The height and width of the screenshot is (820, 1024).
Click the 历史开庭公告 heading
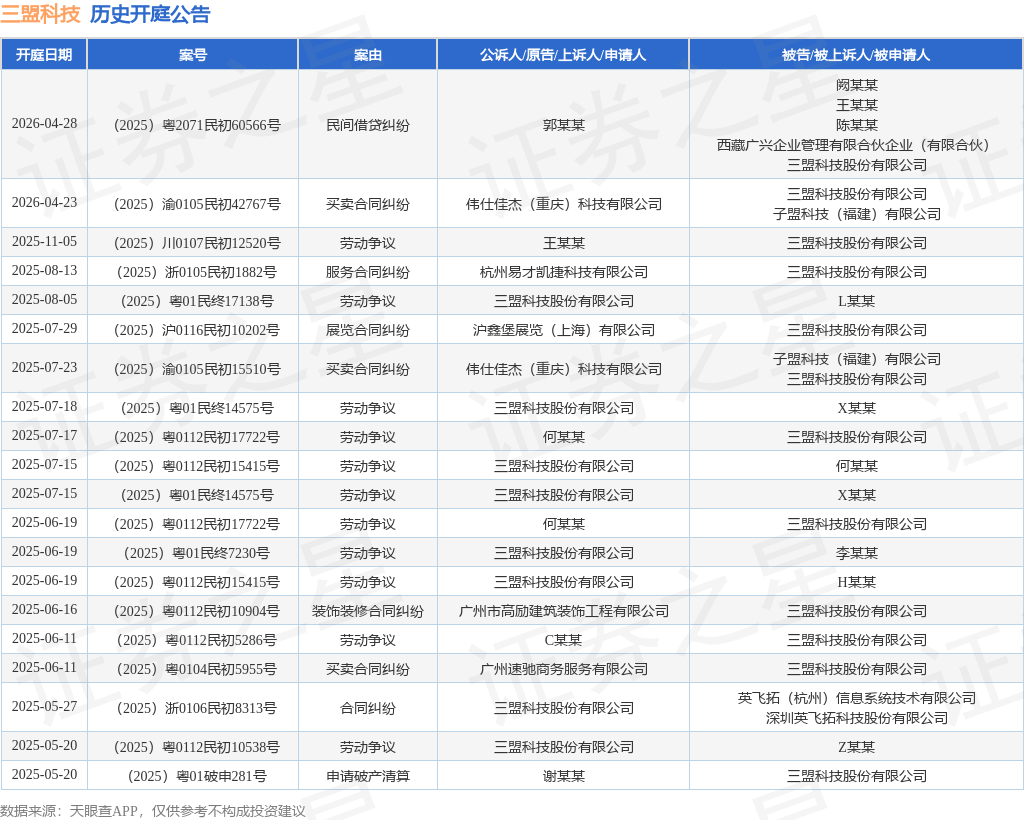click(x=150, y=14)
